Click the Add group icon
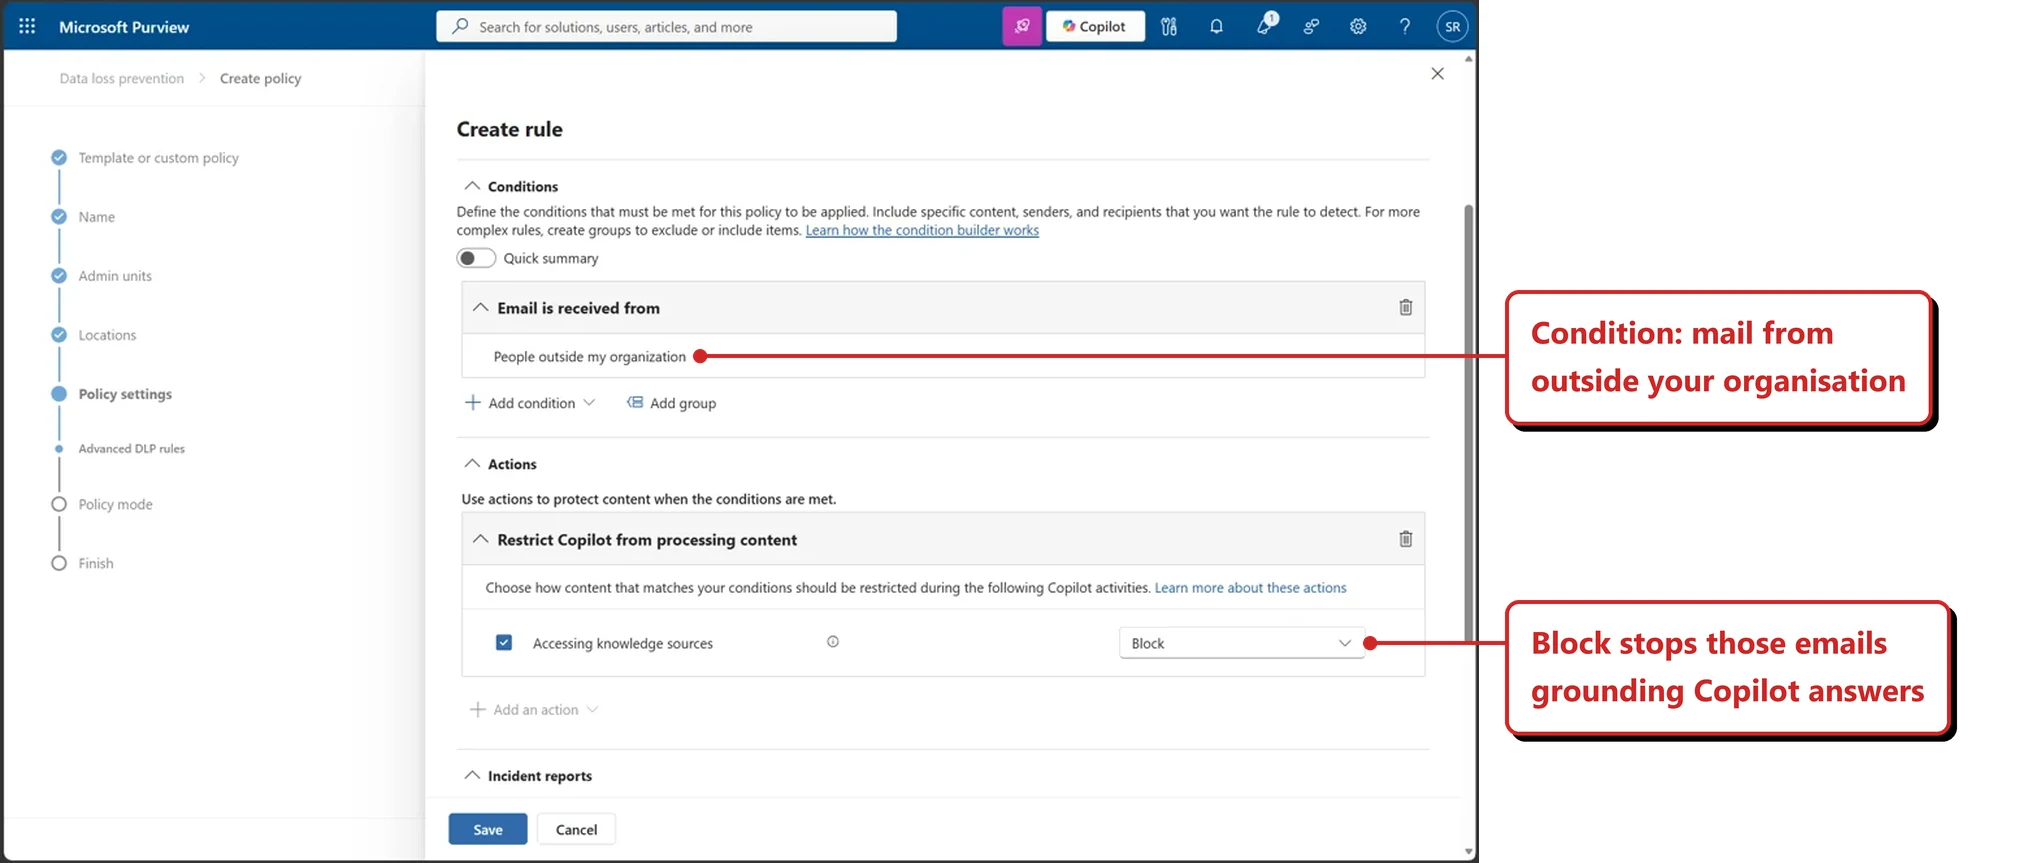The height and width of the screenshot is (863, 2019). click(635, 402)
